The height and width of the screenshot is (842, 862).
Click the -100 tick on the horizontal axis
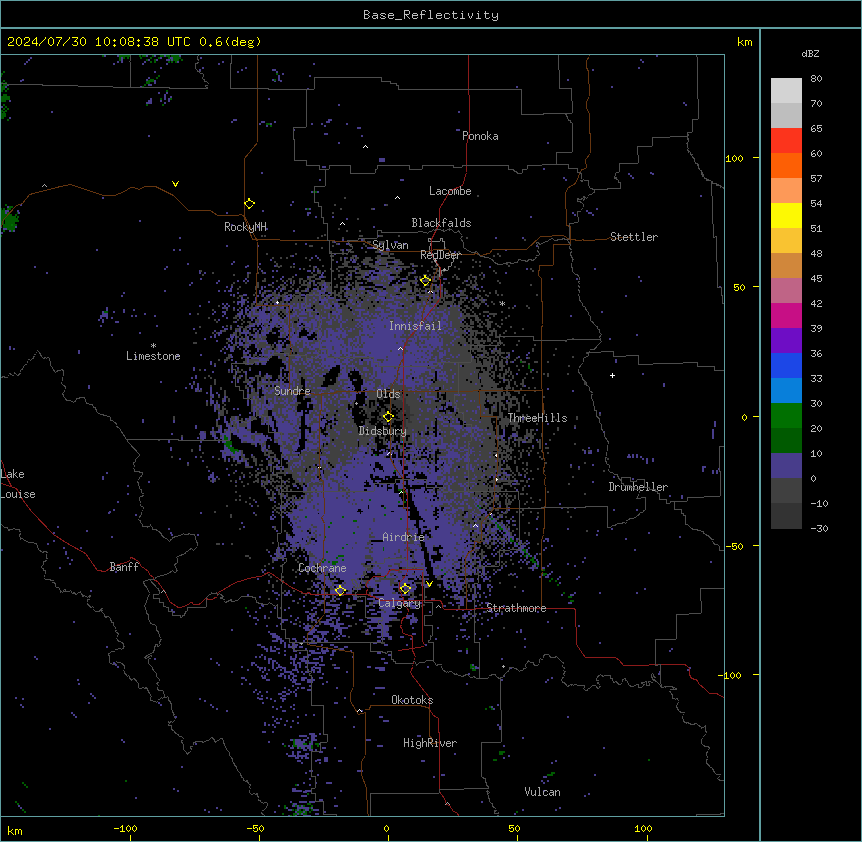click(x=125, y=828)
